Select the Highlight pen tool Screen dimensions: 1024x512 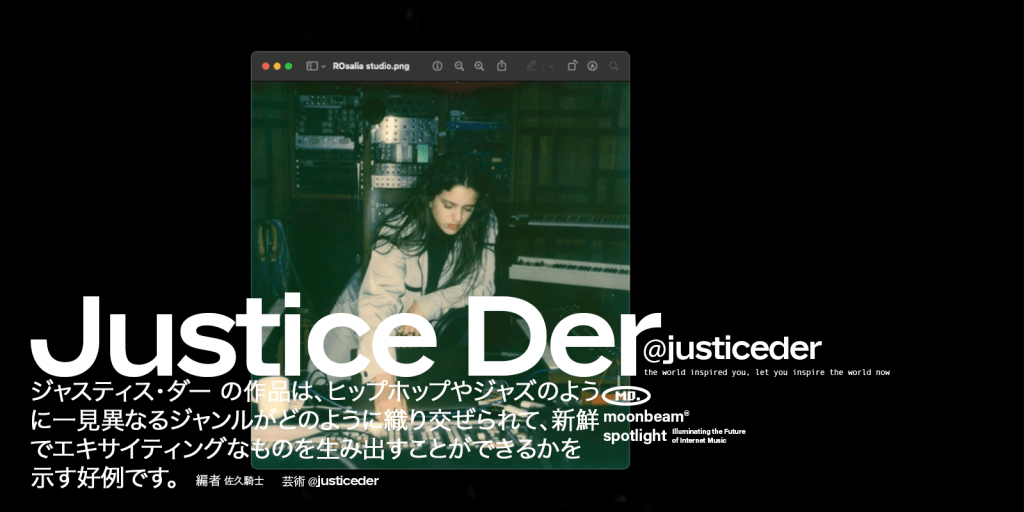pos(532,66)
